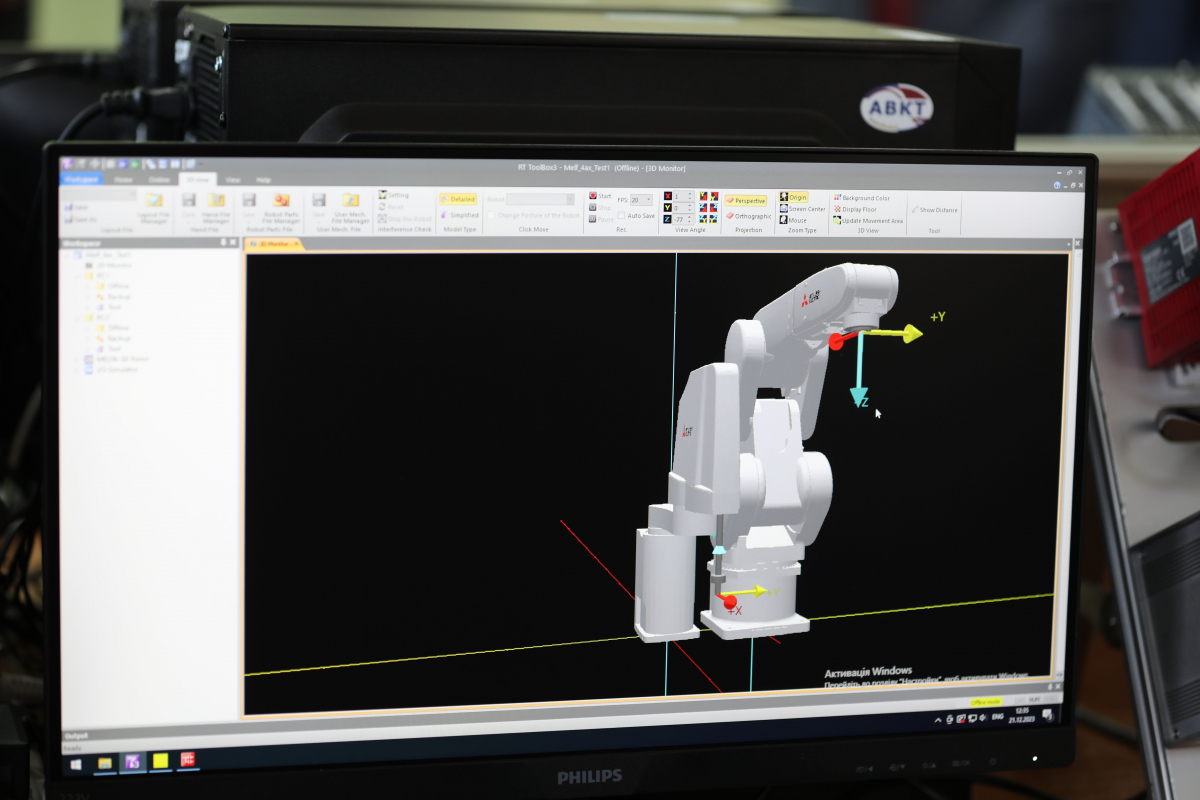Viewport: 1200px width, 800px height.
Task: Select the Origin zoom type
Action: [x=794, y=197]
